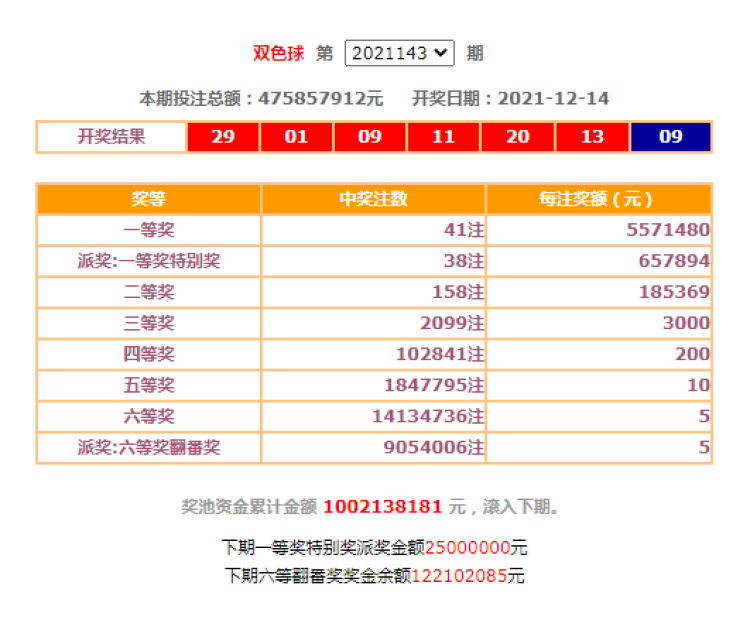Click the total bet amount 475857912元
Image resolution: width=750 pixels, height=637 pixels.
coord(320,99)
